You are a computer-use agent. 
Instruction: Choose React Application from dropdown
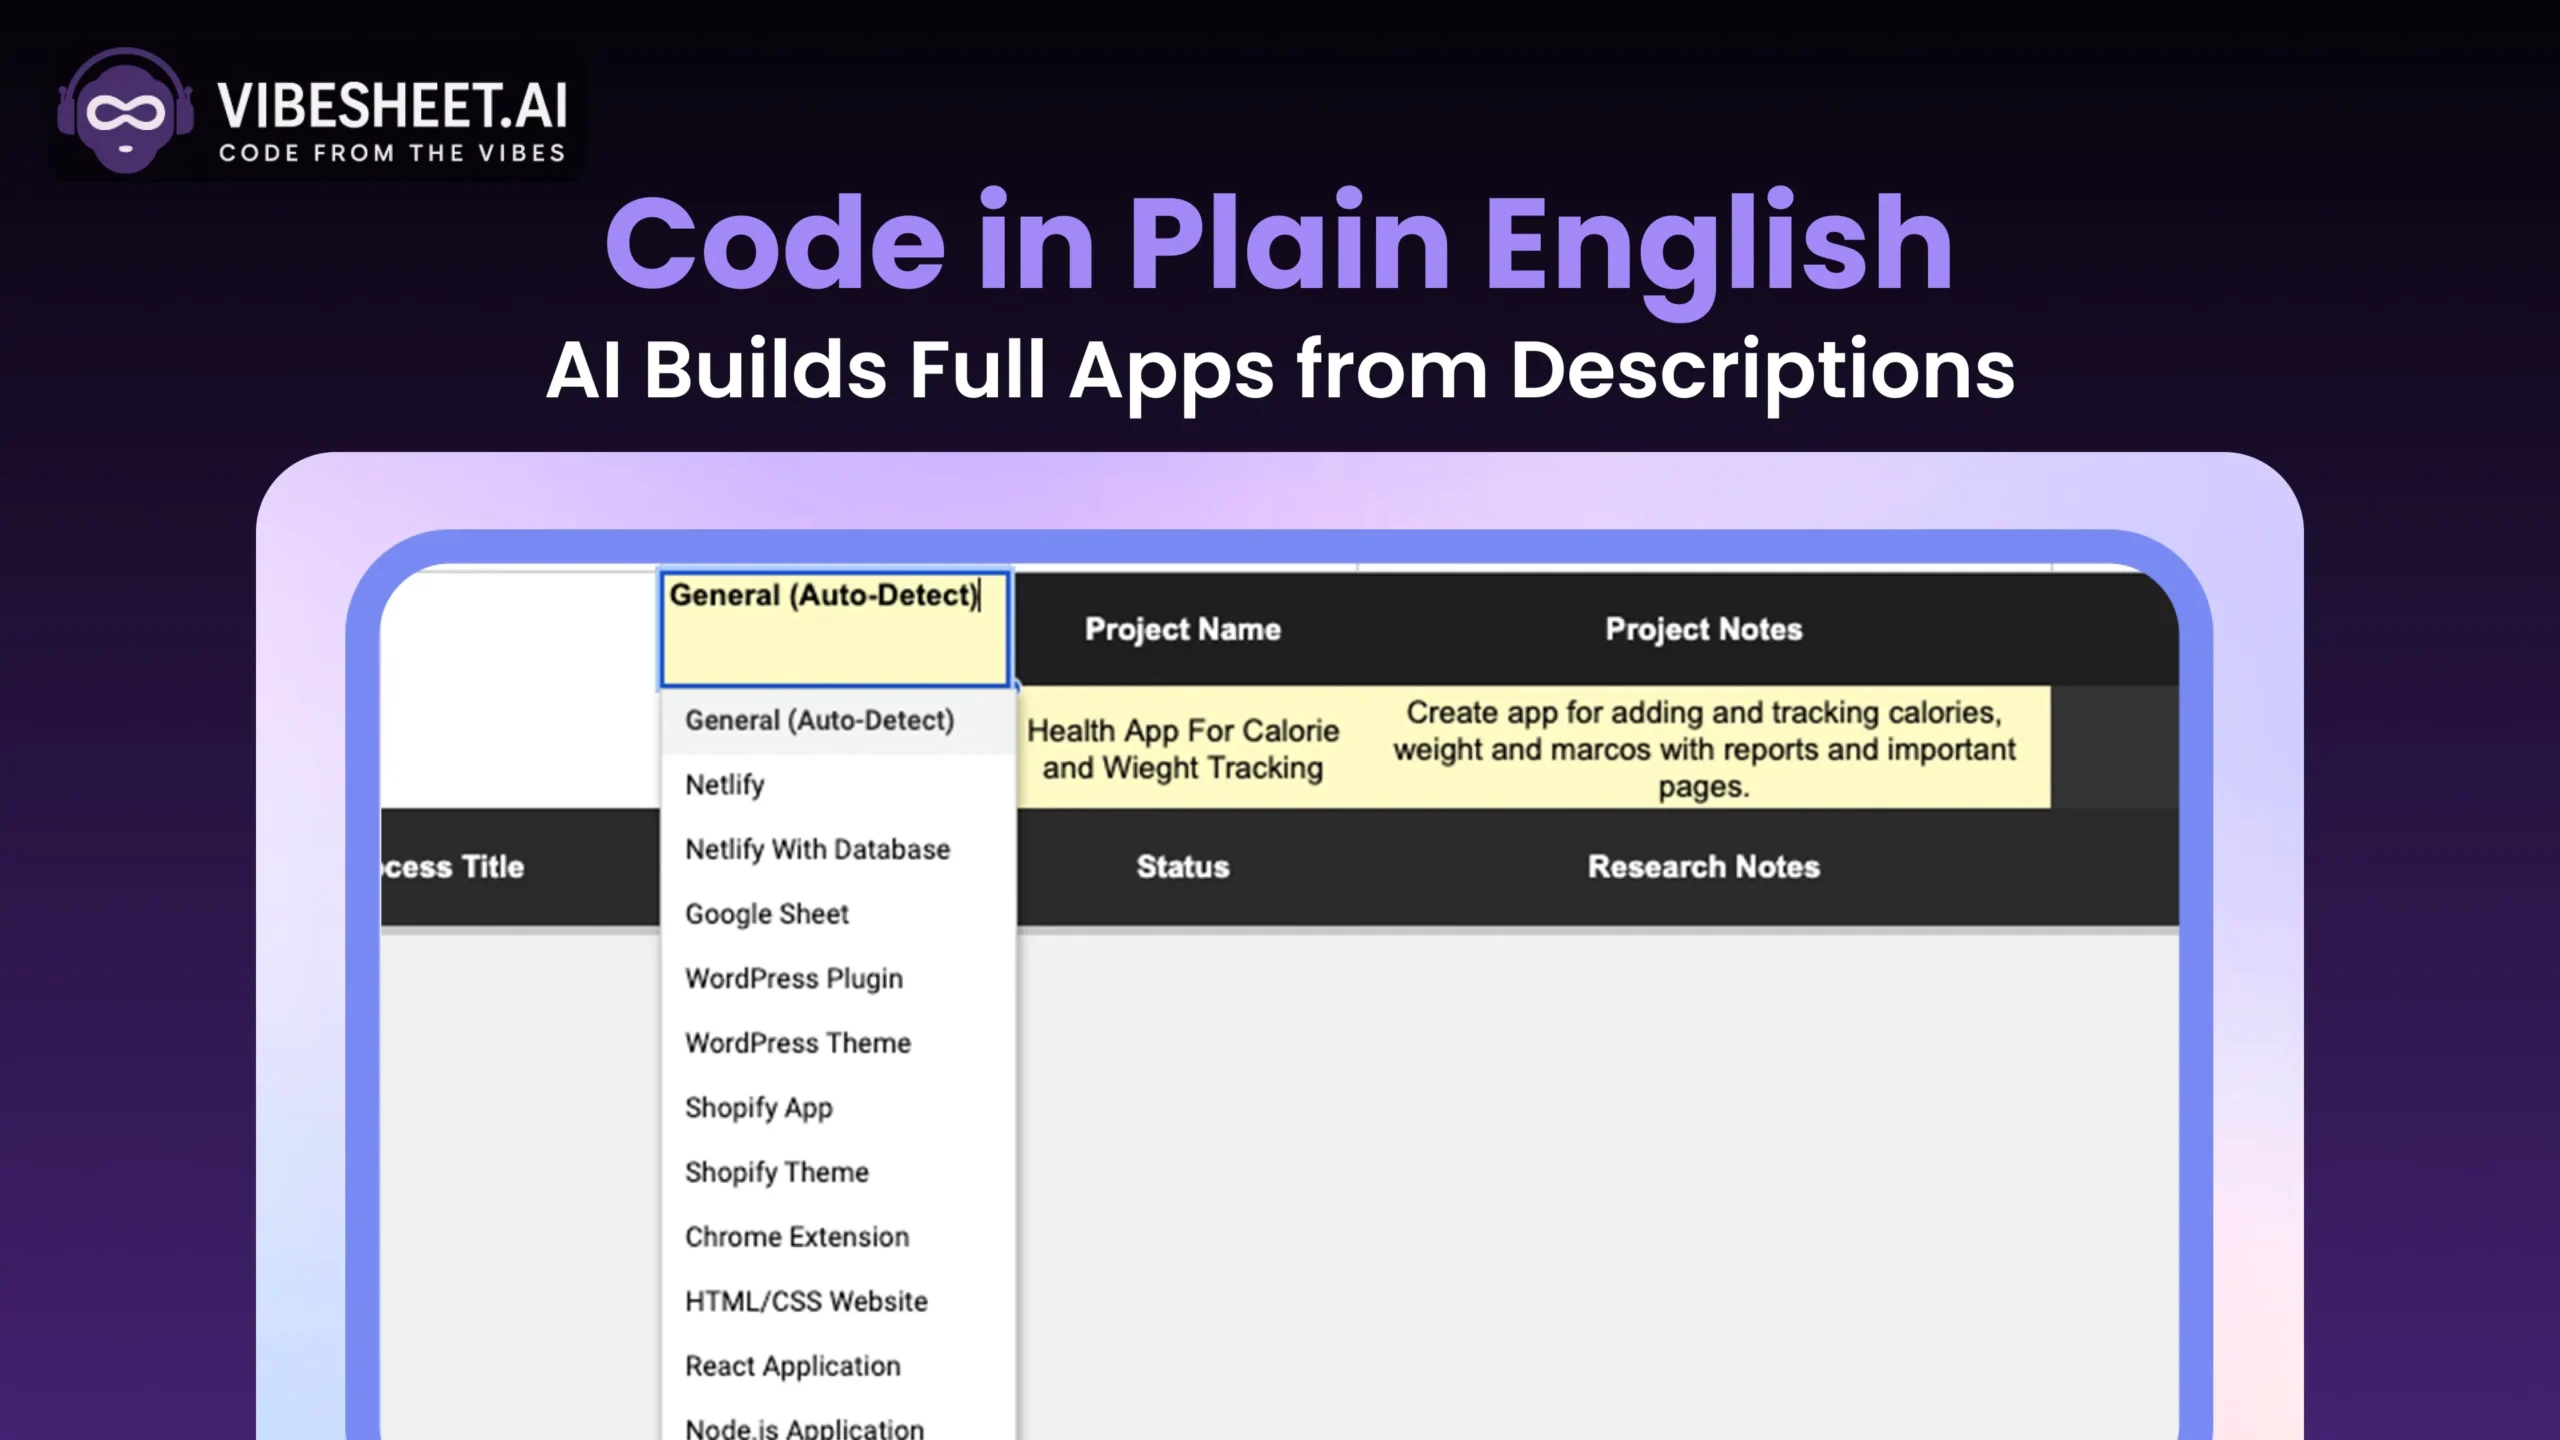(x=793, y=1366)
